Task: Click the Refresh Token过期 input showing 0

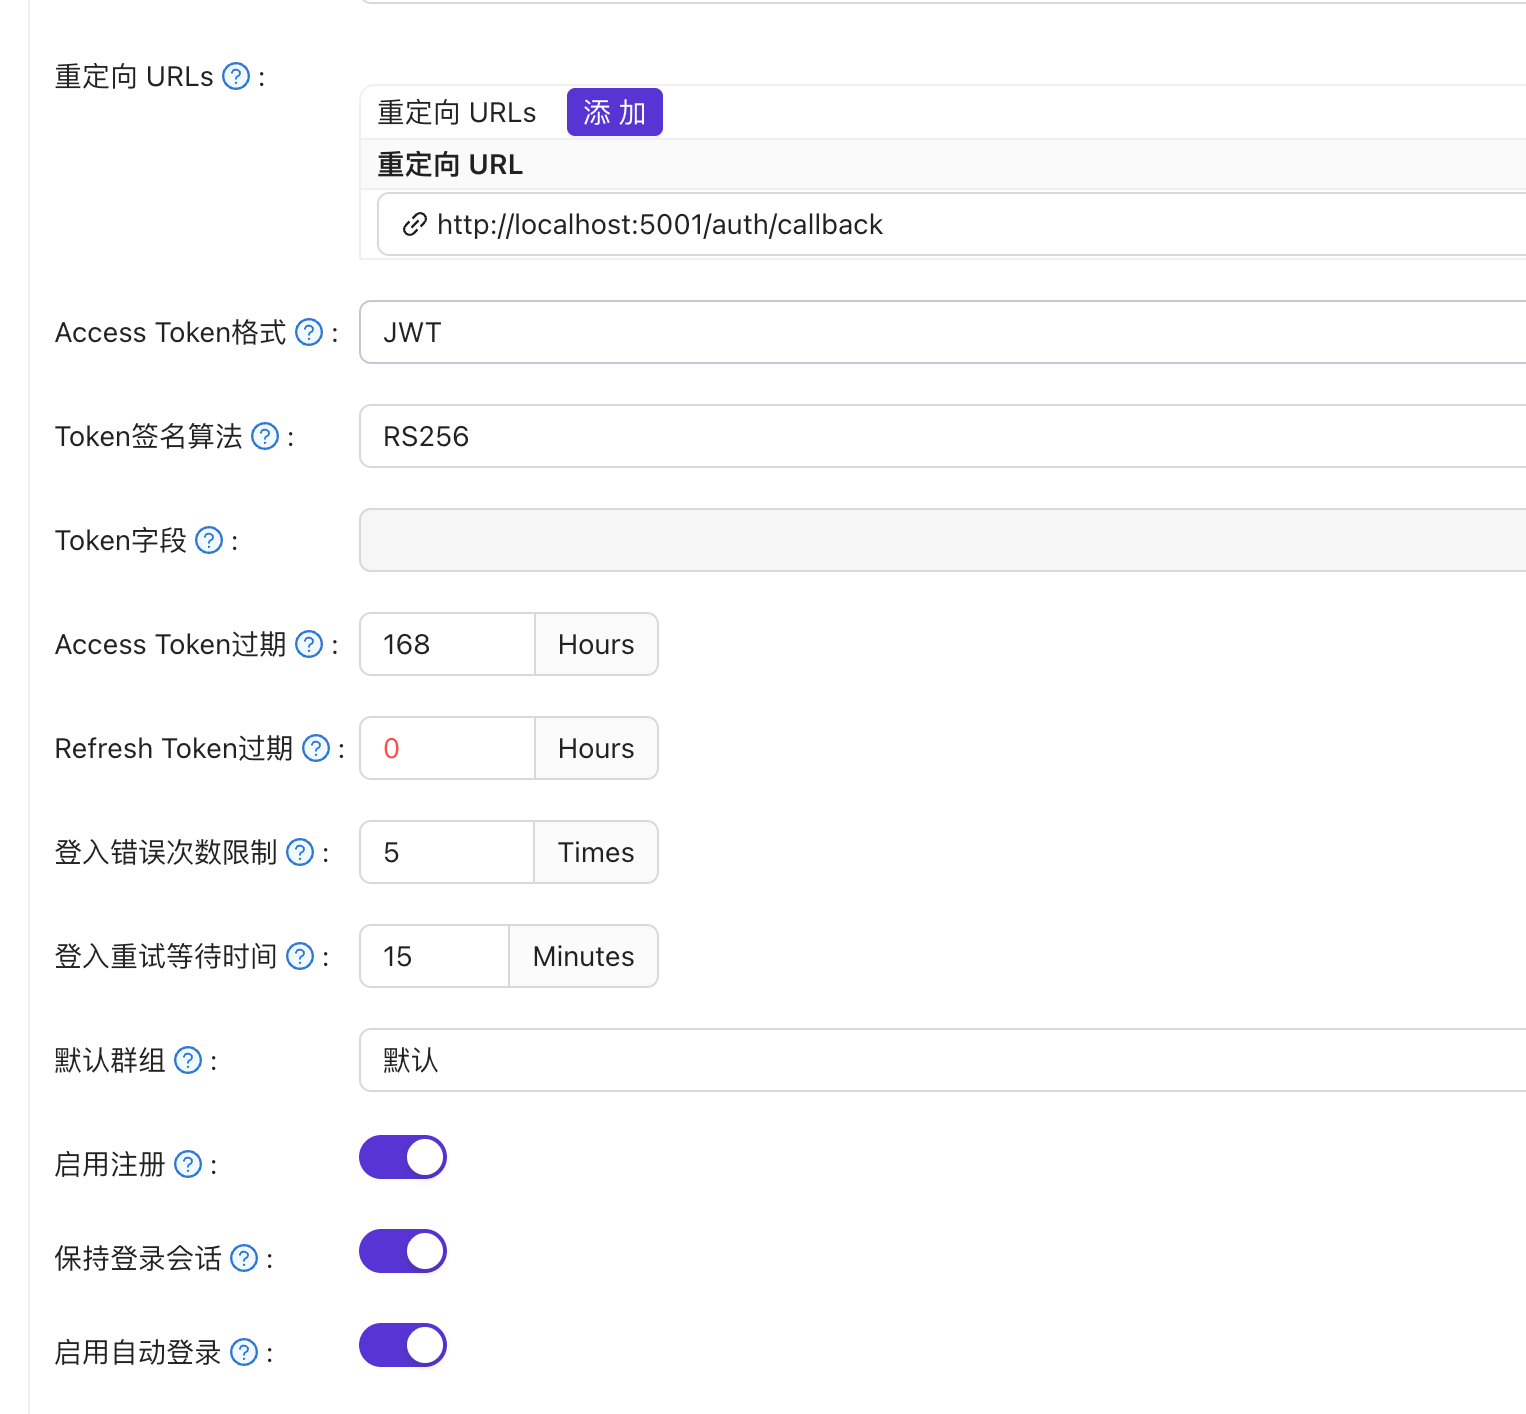Action: tap(447, 748)
